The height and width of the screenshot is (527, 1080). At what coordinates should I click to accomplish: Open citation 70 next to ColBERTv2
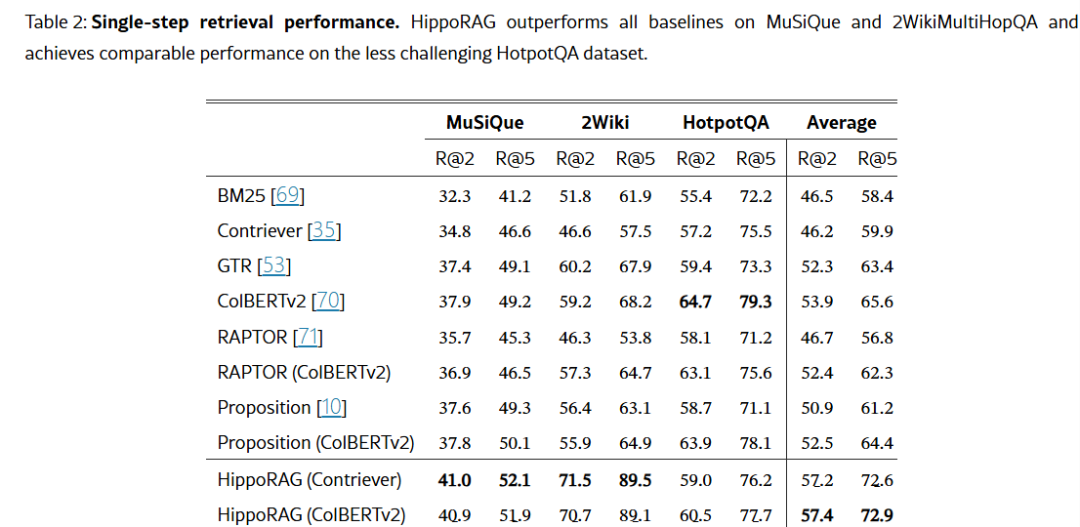point(329,301)
